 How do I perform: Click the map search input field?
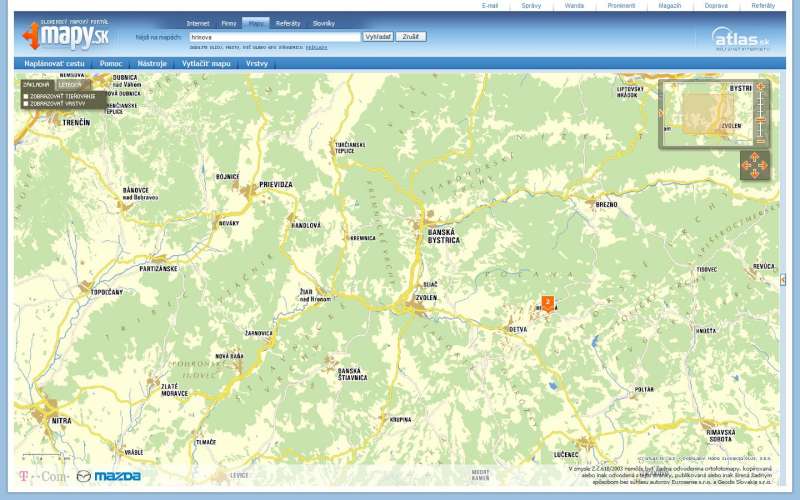click(274, 37)
